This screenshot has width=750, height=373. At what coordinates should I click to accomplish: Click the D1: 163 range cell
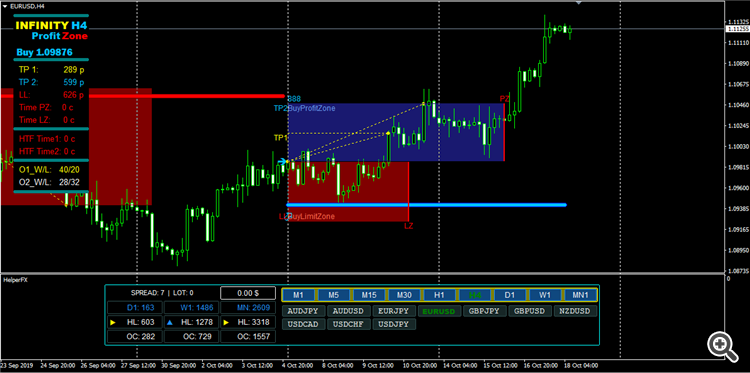(135, 307)
